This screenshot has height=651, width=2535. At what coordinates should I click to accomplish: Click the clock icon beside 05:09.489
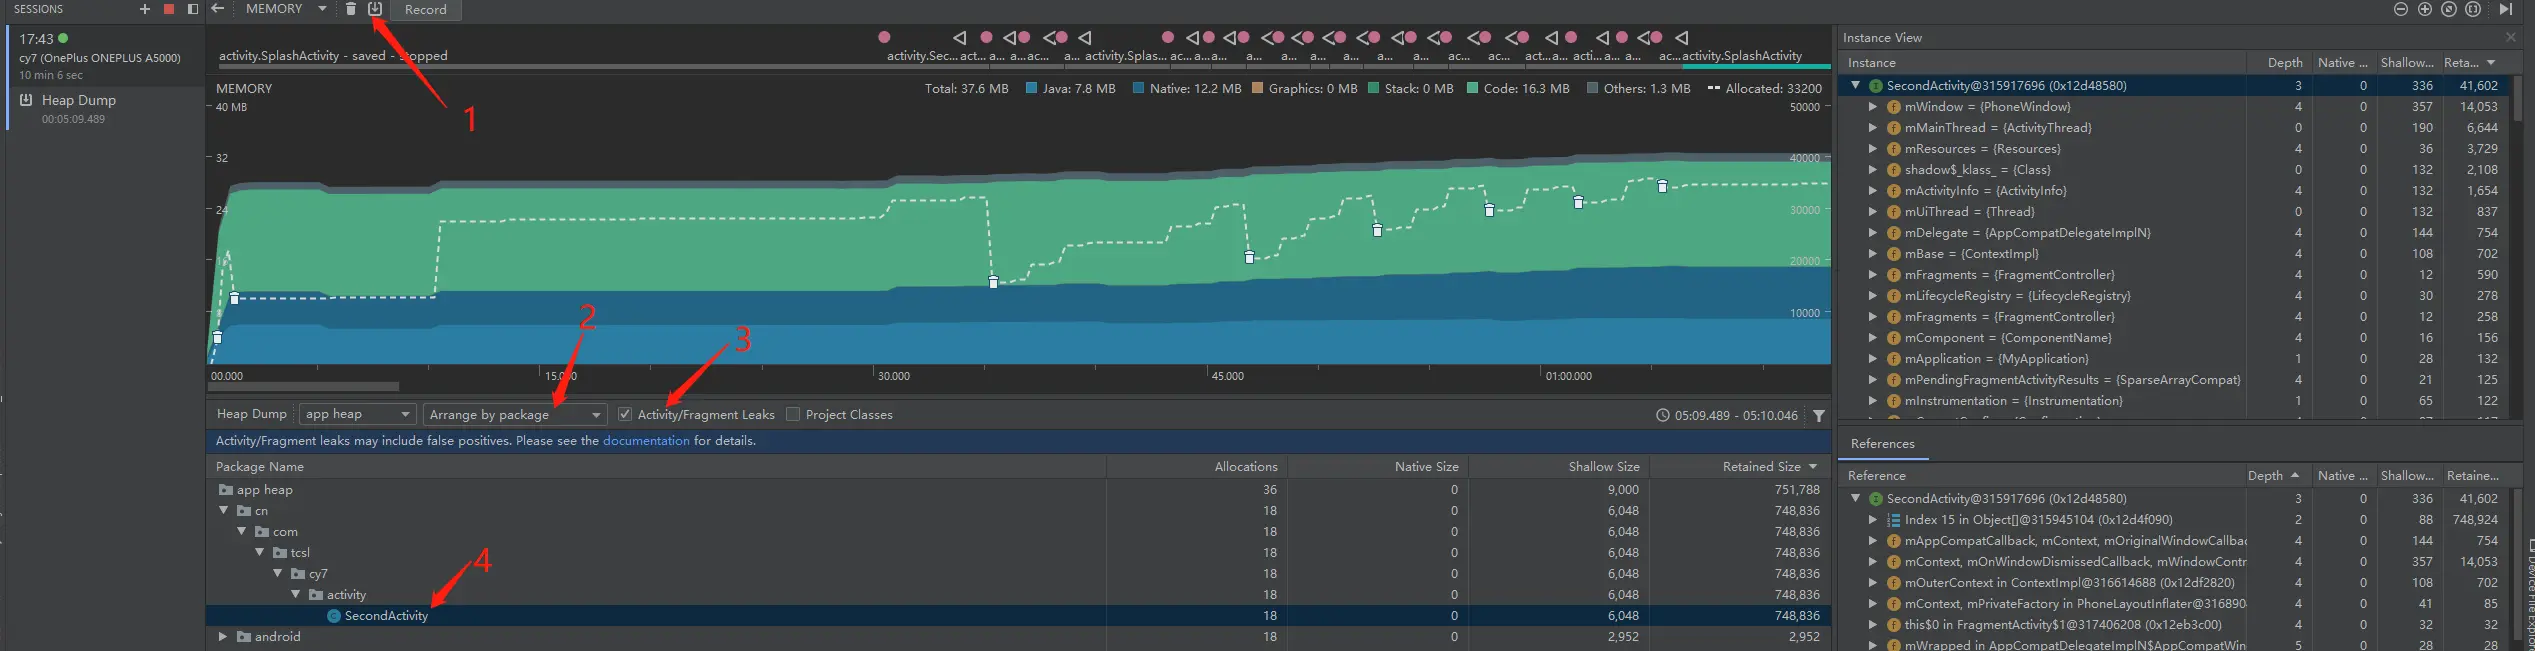coord(1662,415)
